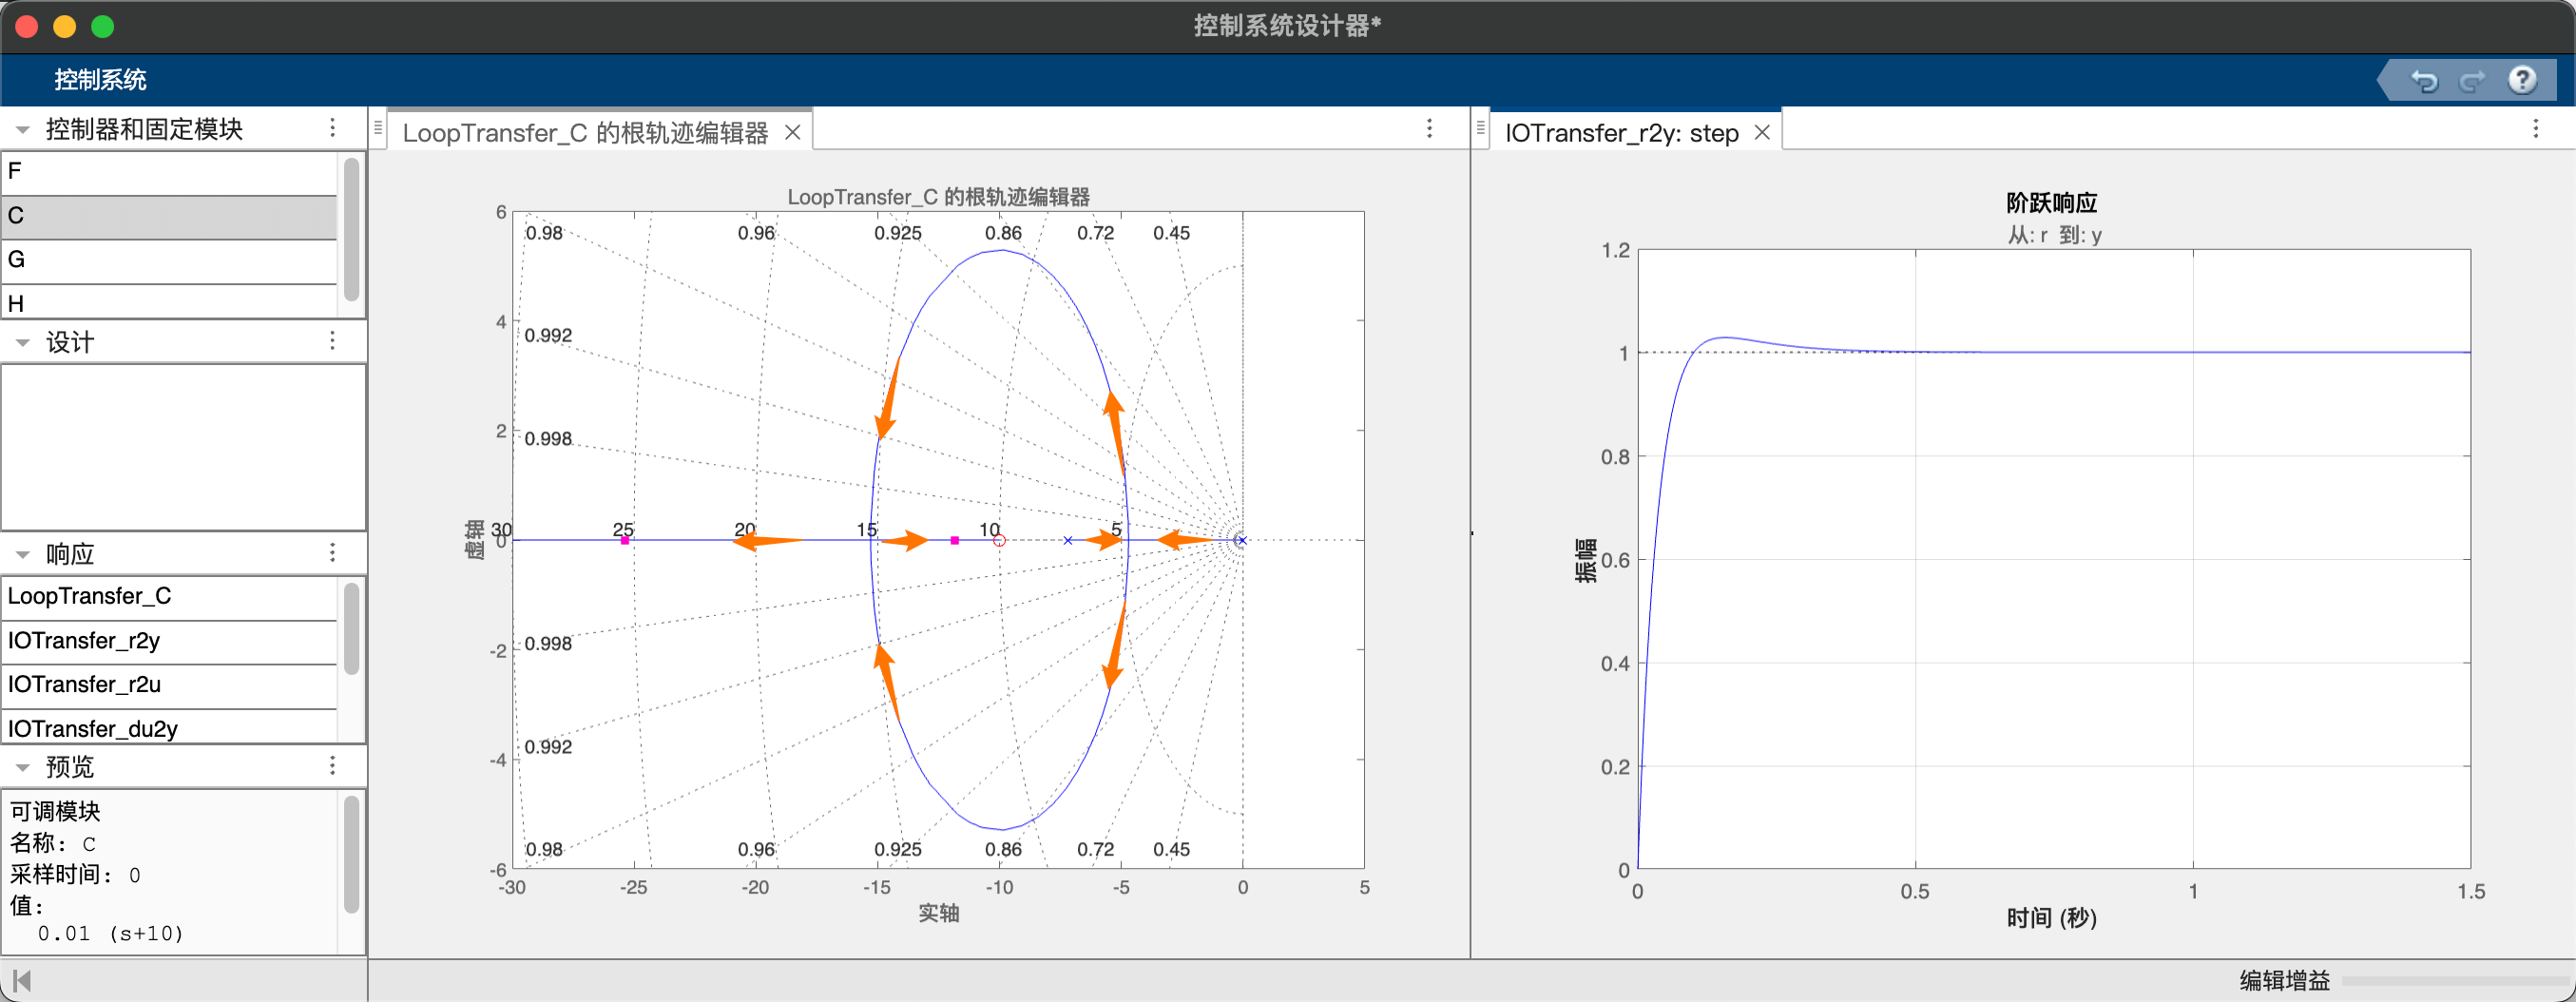This screenshot has width=2576, height=1002.
Task: Click the 编辑增益 status label
Action: click(2284, 980)
